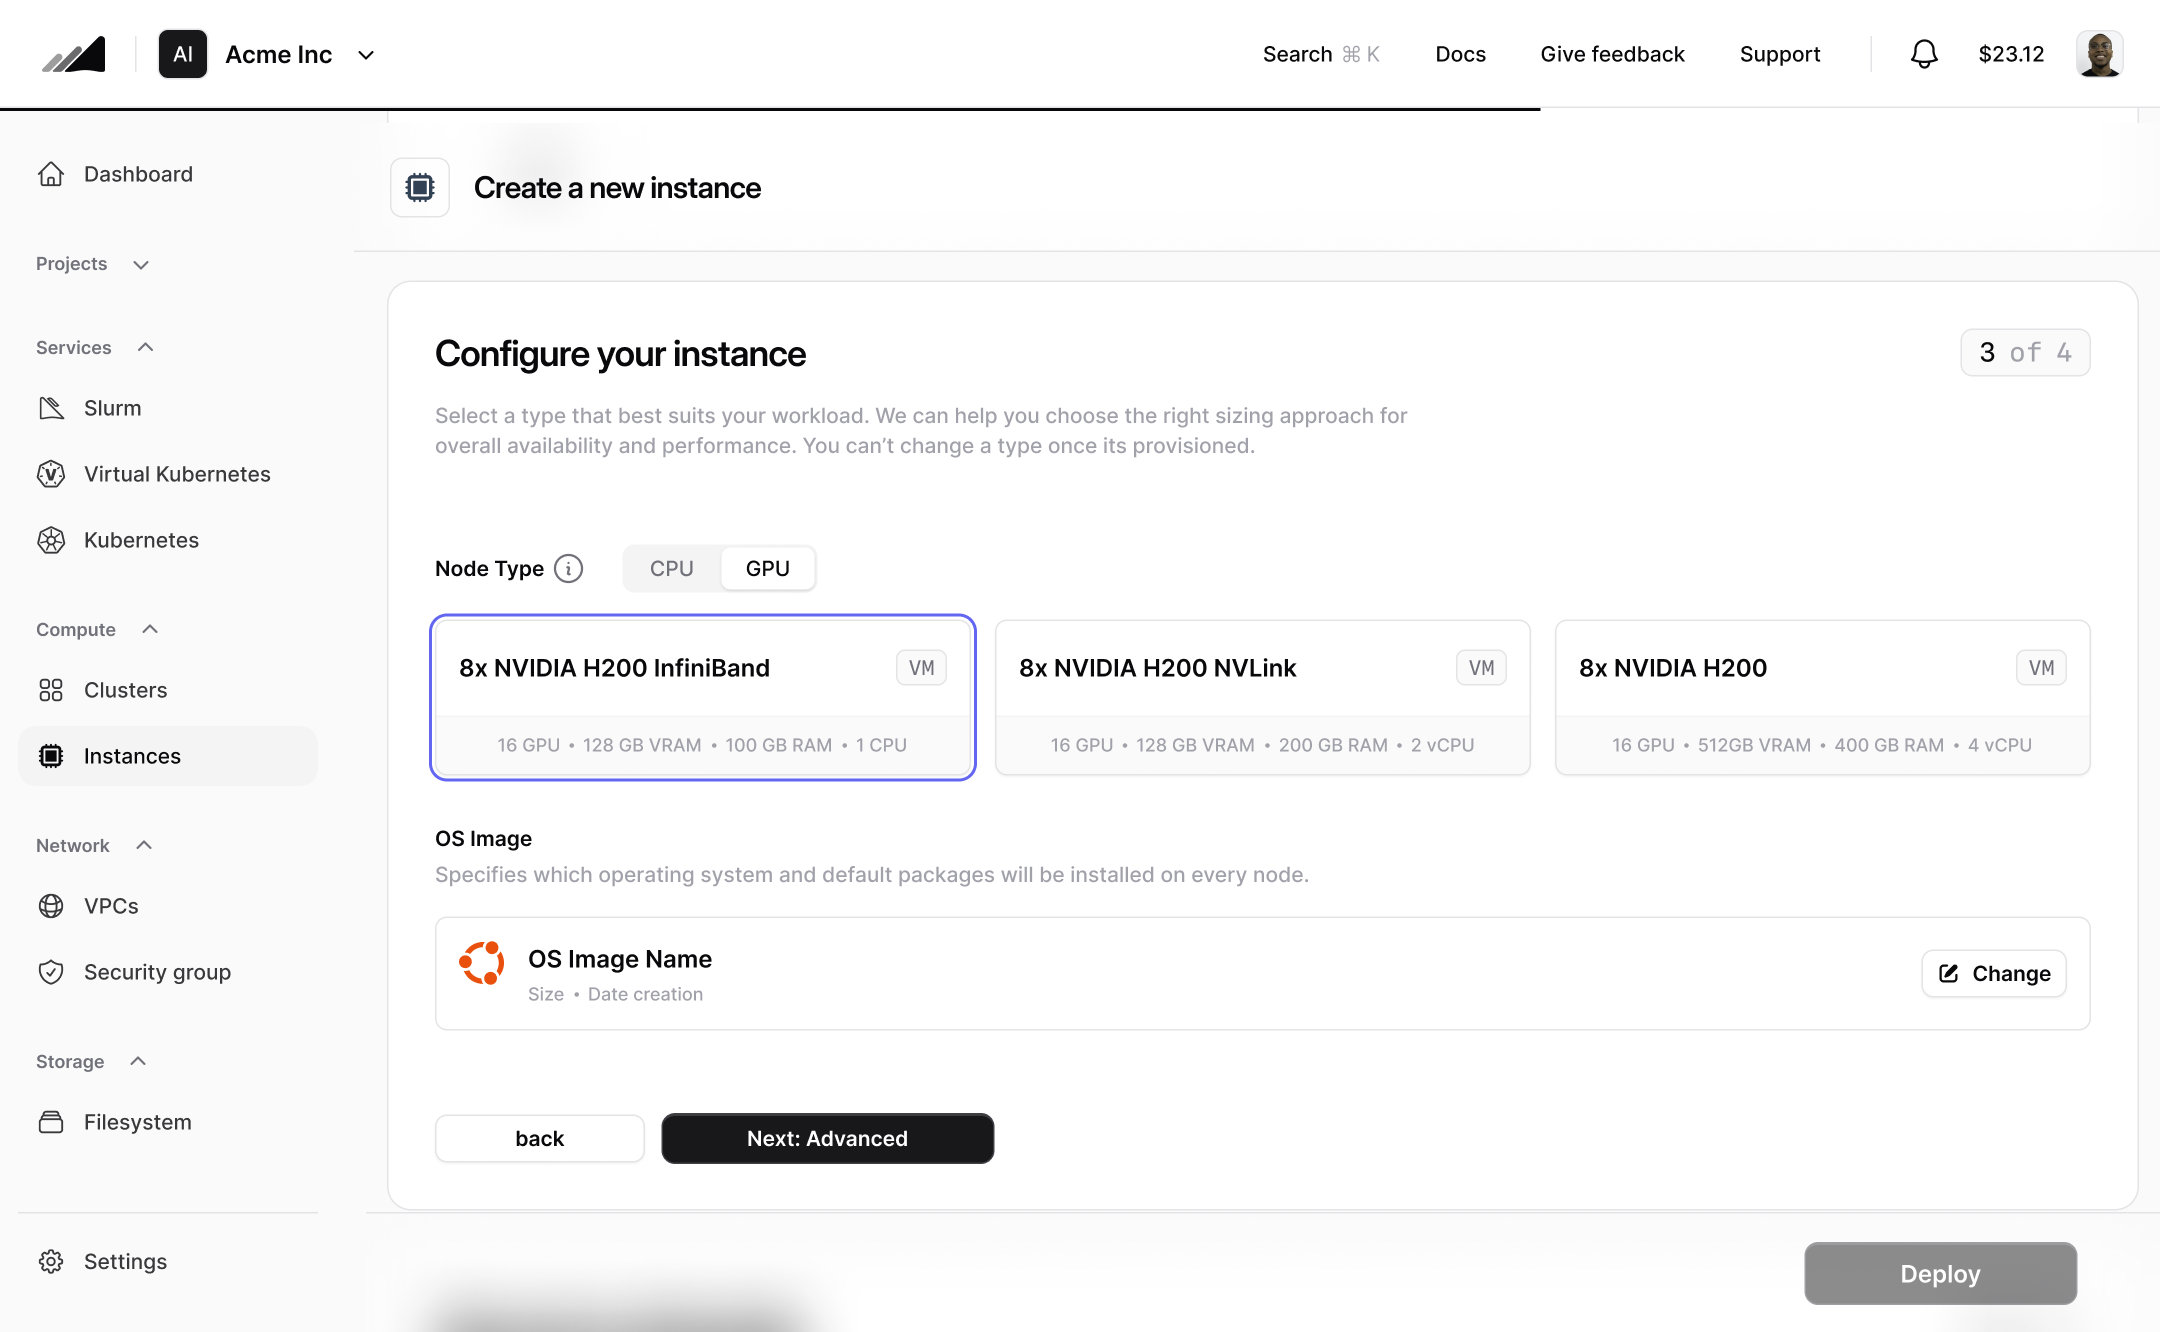Change the OS Image
2160x1332 pixels.
1993,973
